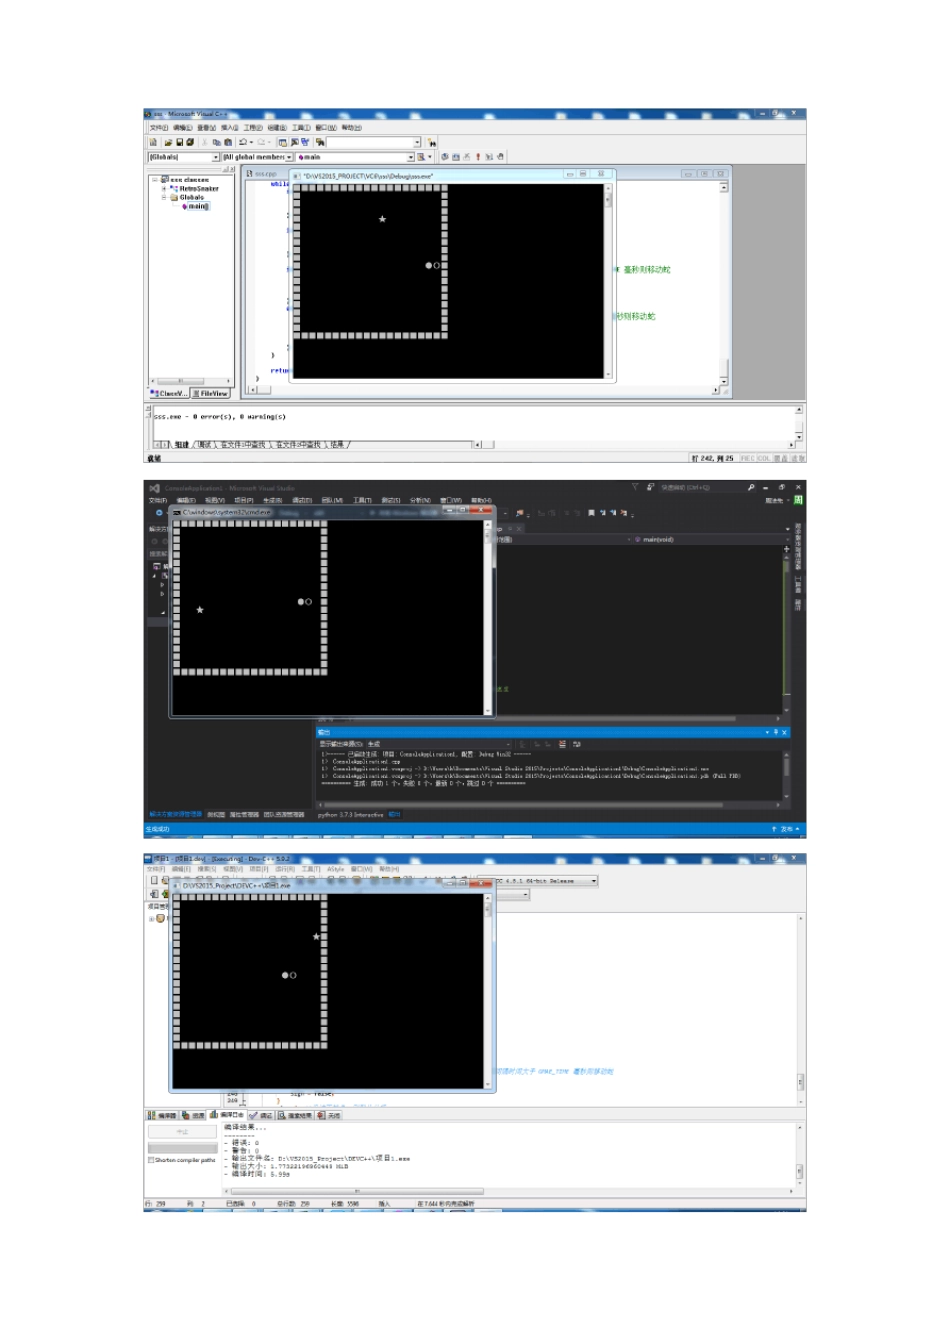Click Save All icon in Visual C++ toolbar
The width and height of the screenshot is (950, 1344).
click(190, 142)
